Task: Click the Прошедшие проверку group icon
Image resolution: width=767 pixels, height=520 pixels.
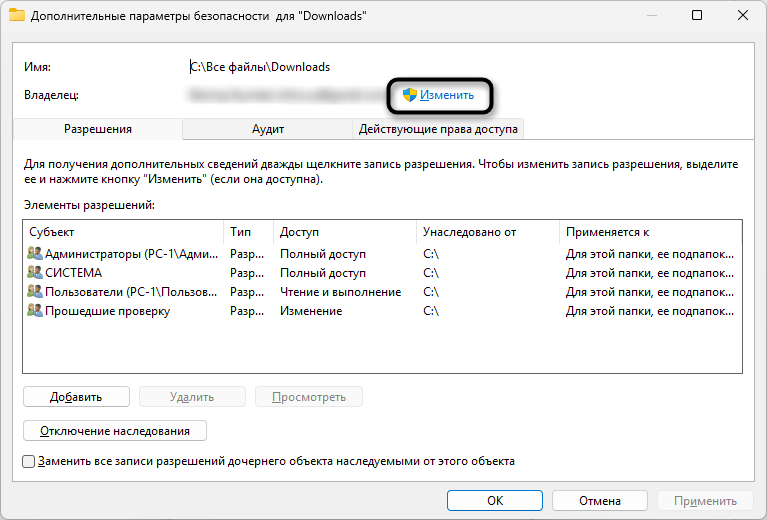Action: [x=35, y=311]
